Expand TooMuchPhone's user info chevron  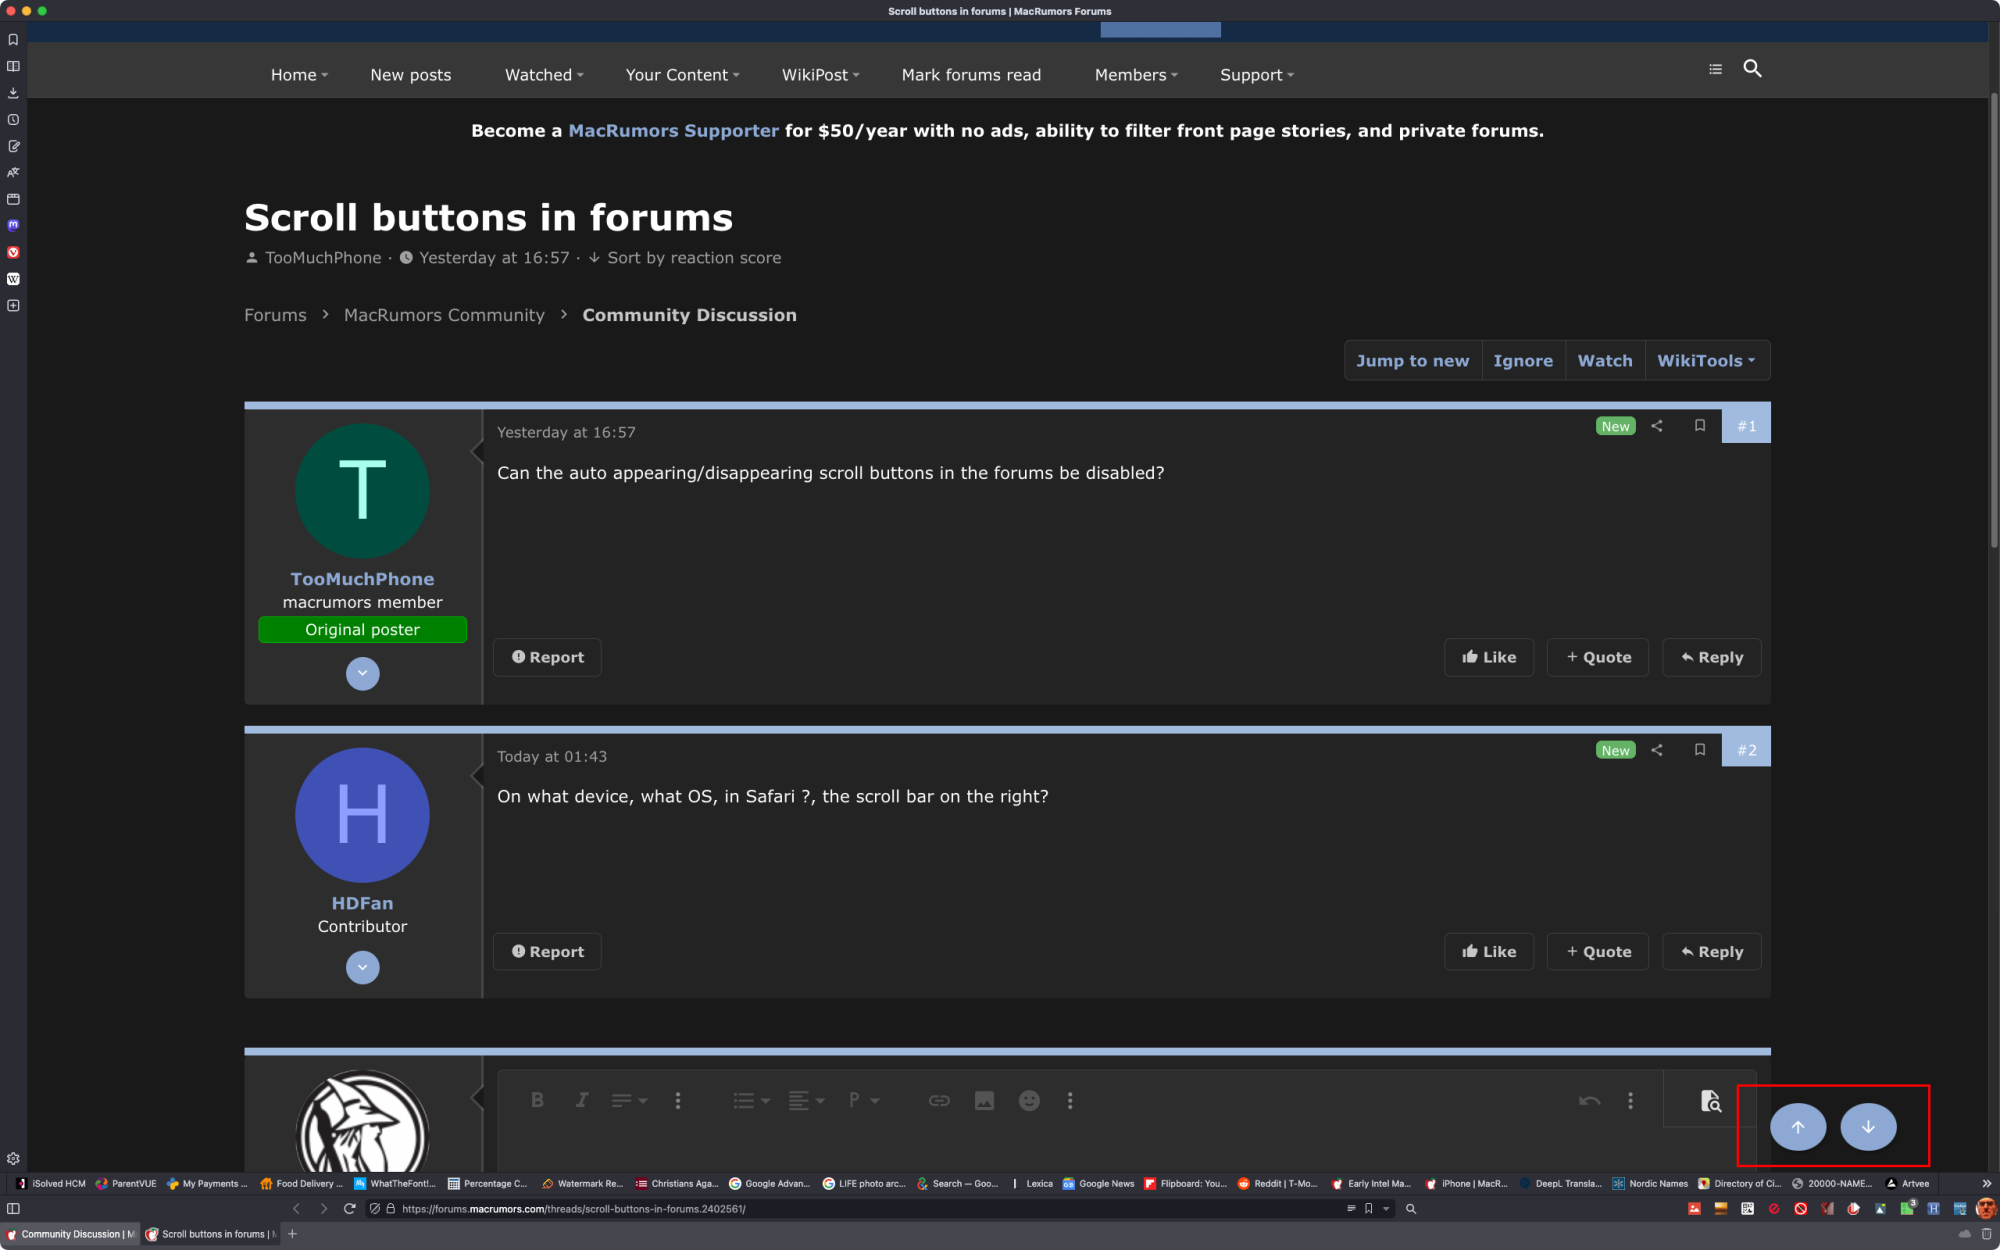tap(362, 674)
